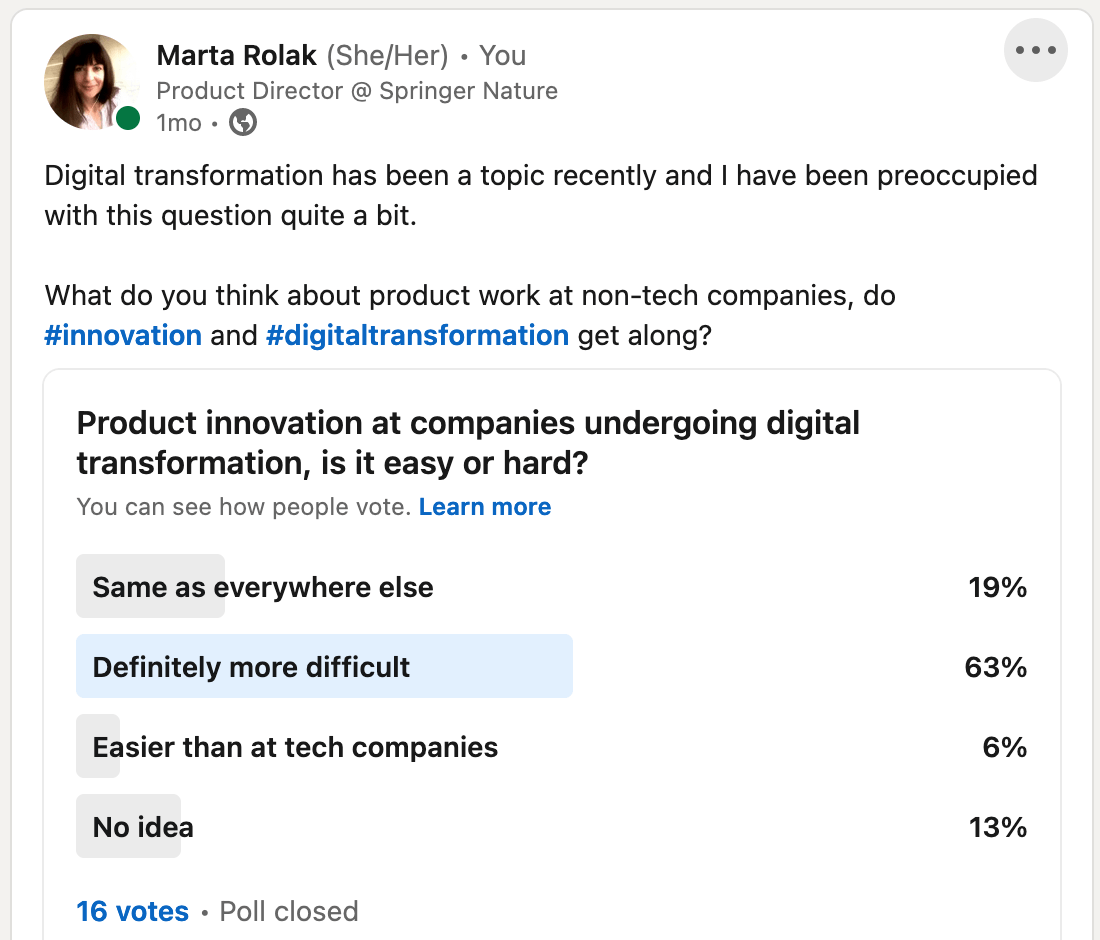Open the #digitaltransformation hashtag
Screen dimensions: 1100x940
417,335
